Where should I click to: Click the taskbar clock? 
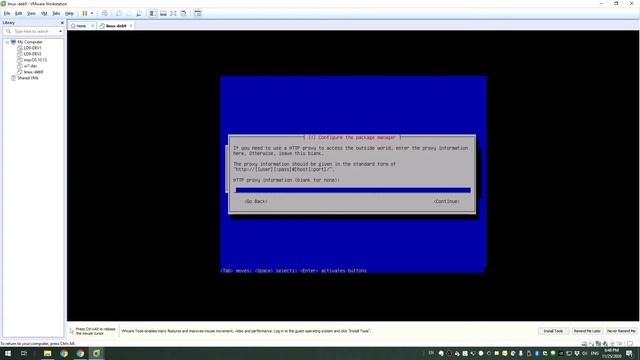point(611,353)
